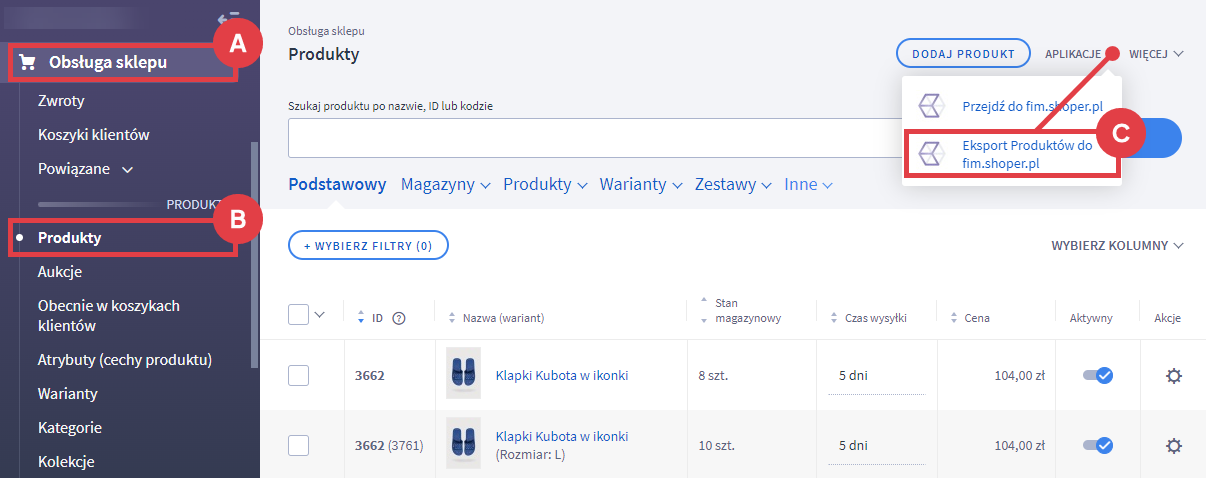Open Wybierz kolumny dropdown
Screen dimensions: 1206x478
pyautogui.click(x=1117, y=245)
